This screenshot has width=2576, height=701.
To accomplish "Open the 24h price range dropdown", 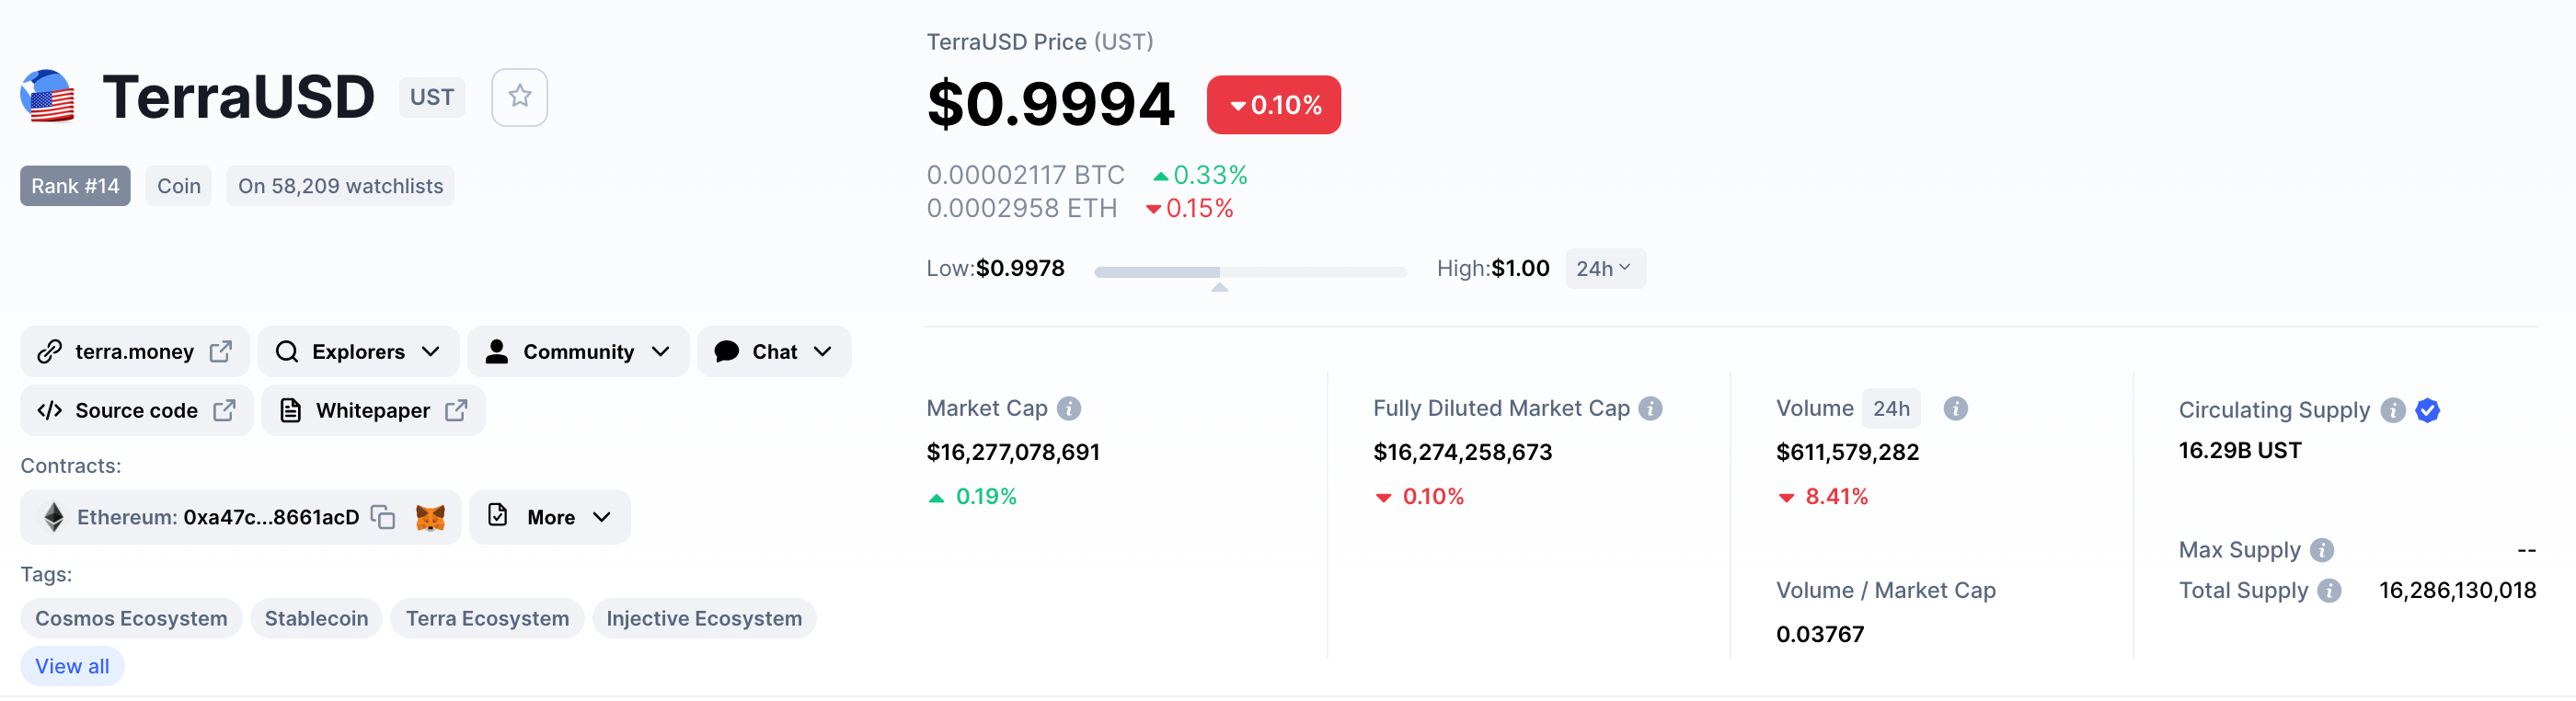I will [x=1604, y=268].
